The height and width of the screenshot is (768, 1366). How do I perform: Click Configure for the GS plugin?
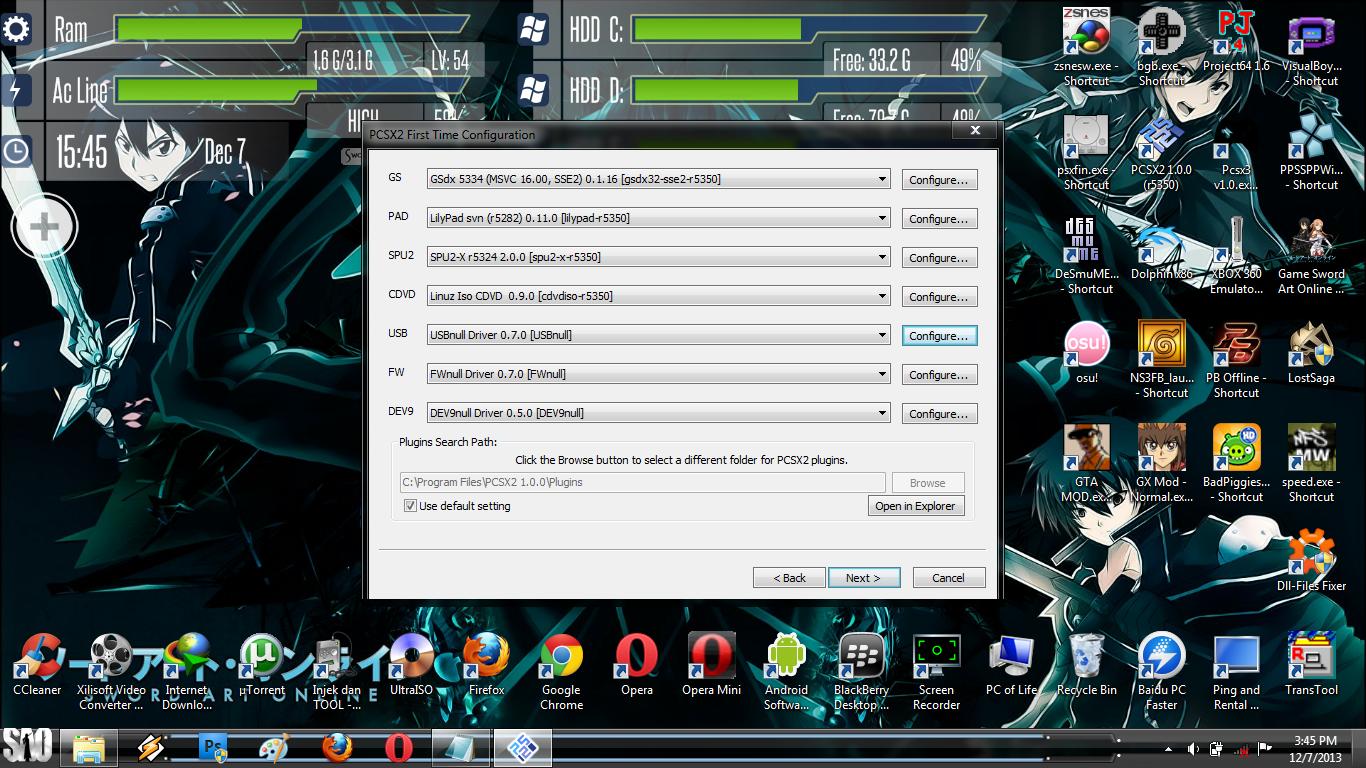[x=939, y=180]
